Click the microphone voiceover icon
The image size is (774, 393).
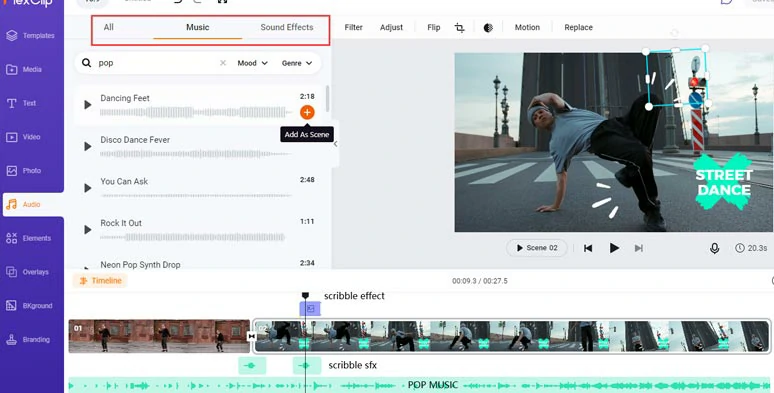714,248
